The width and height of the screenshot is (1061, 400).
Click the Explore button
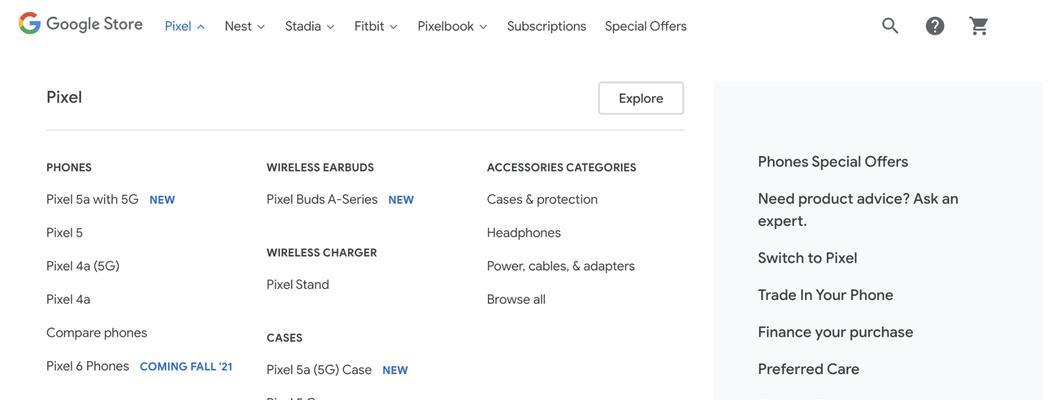641,98
